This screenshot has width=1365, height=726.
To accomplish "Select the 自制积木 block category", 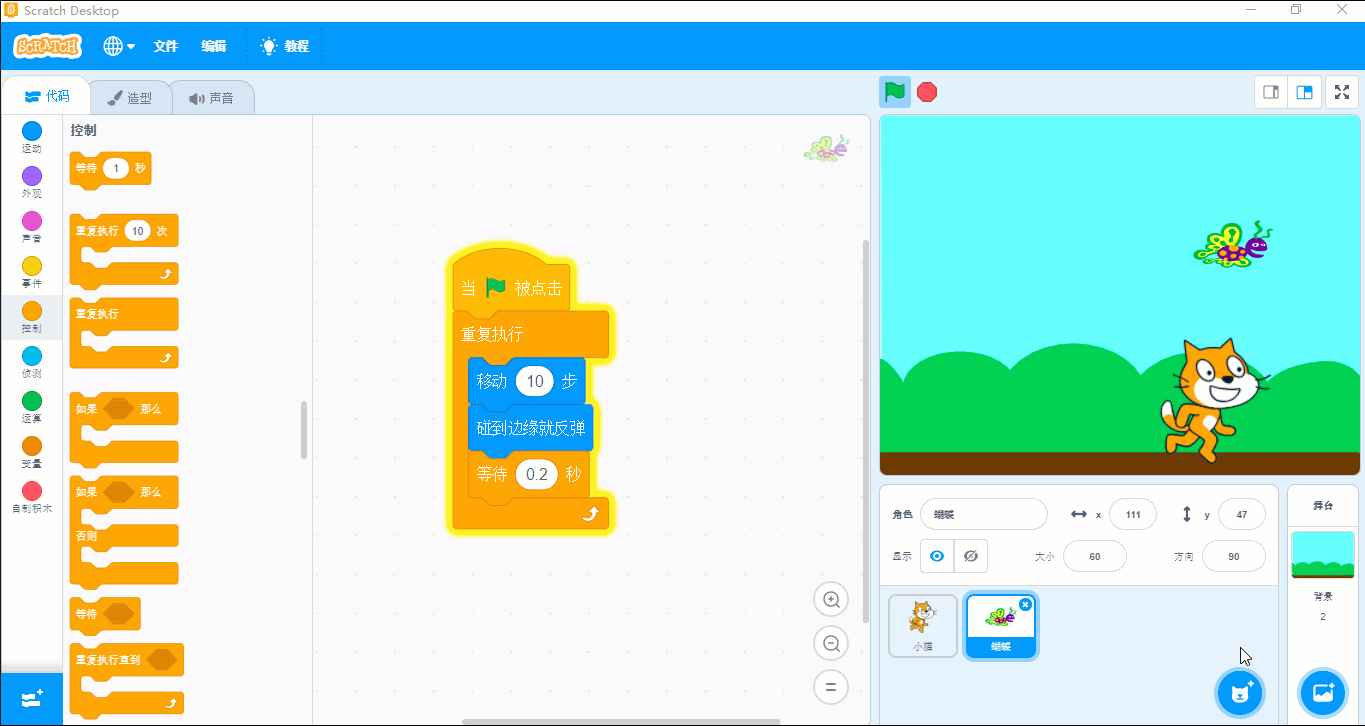I will tap(32, 497).
